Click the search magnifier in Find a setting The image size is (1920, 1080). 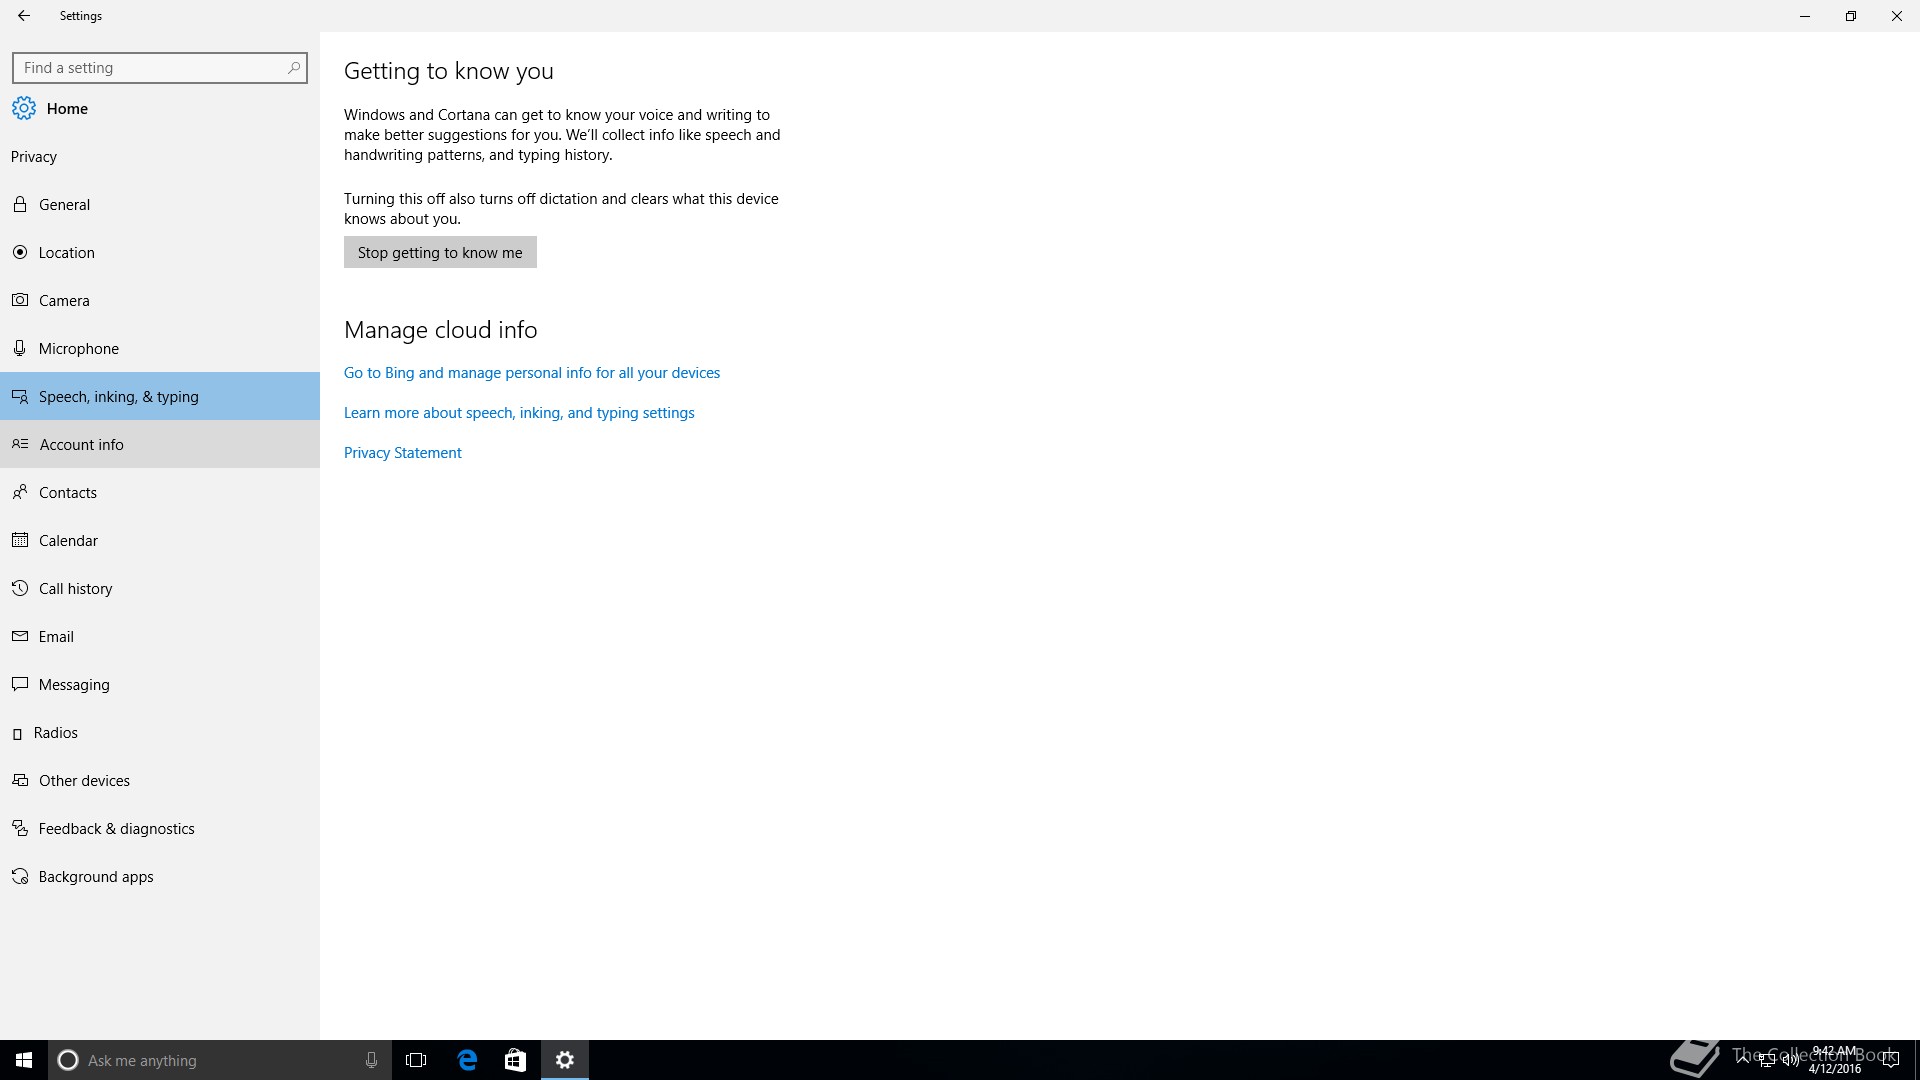click(293, 68)
